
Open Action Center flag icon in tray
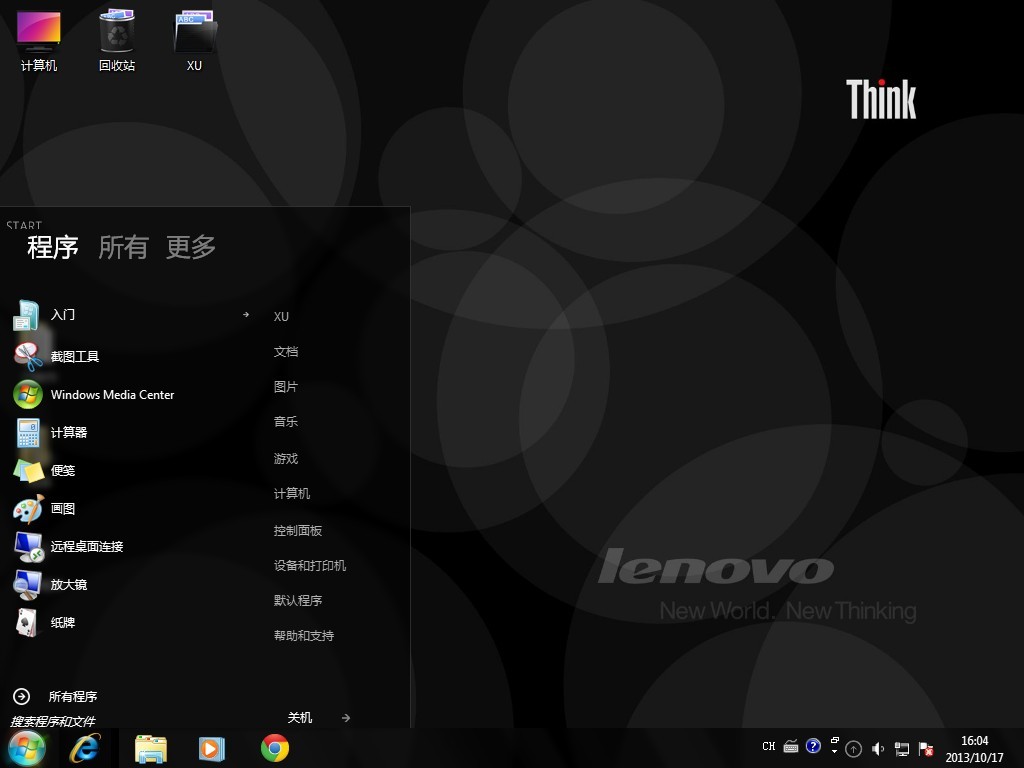tap(927, 748)
